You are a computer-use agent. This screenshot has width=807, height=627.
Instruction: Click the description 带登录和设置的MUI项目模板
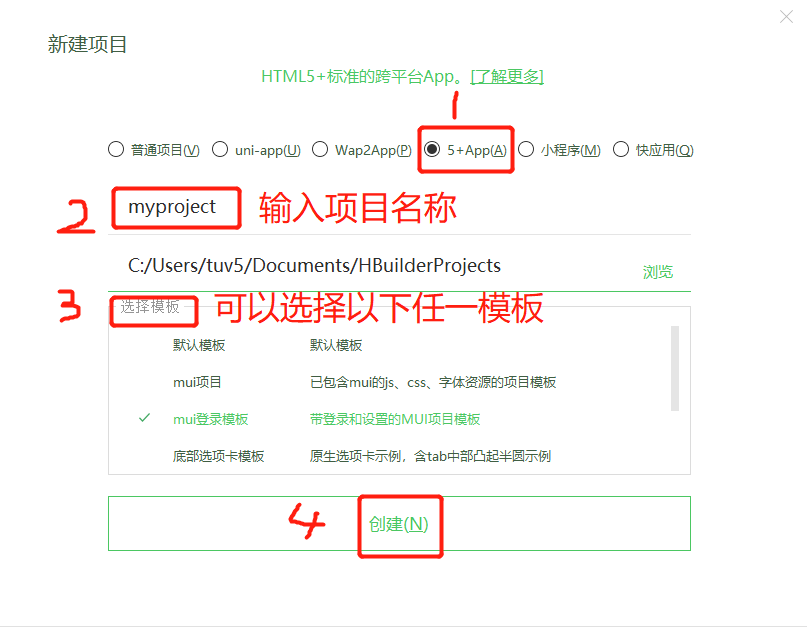click(x=395, y=419)
